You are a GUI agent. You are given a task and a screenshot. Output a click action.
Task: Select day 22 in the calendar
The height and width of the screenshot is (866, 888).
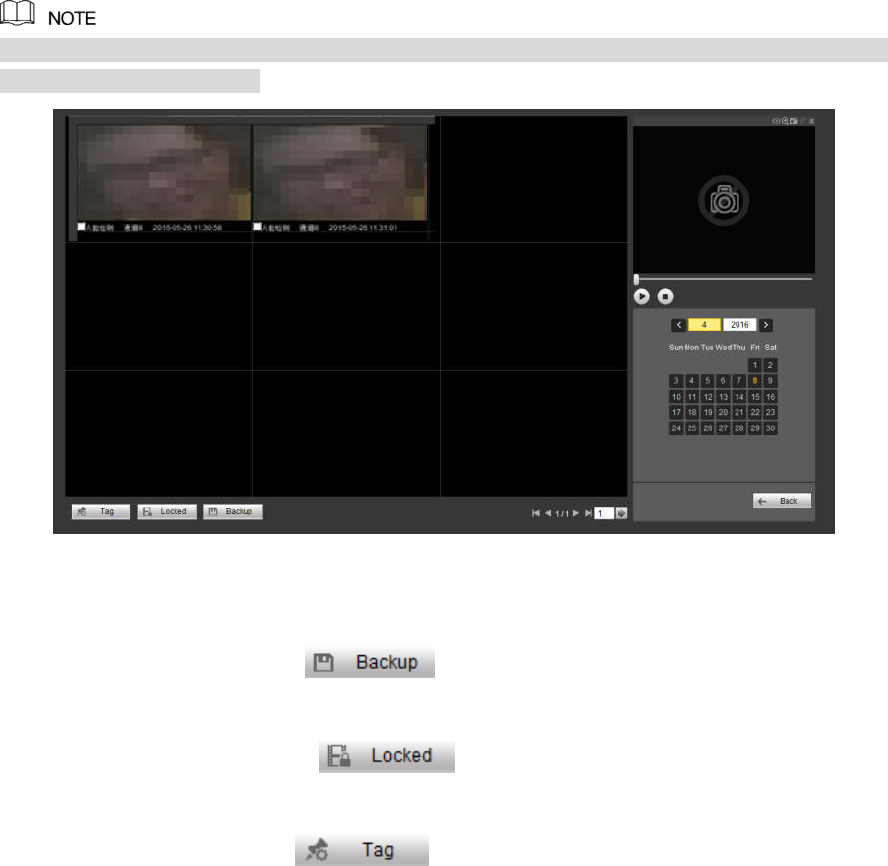pyautogui.click(x=755, y=412)
